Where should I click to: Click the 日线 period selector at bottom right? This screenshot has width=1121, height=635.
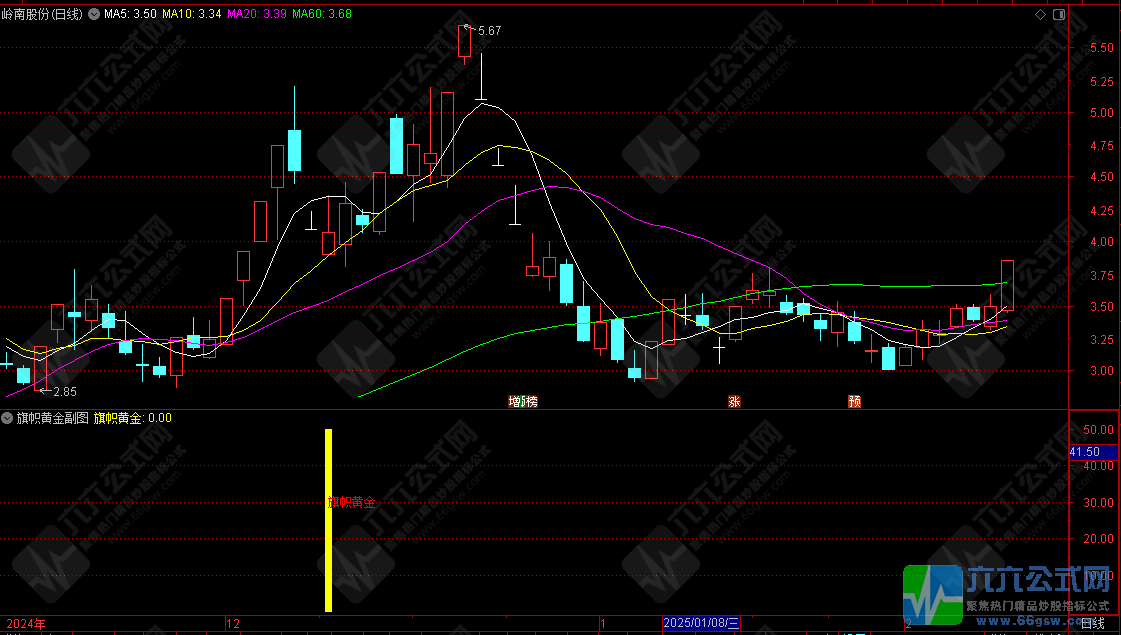pos(1092,624)
